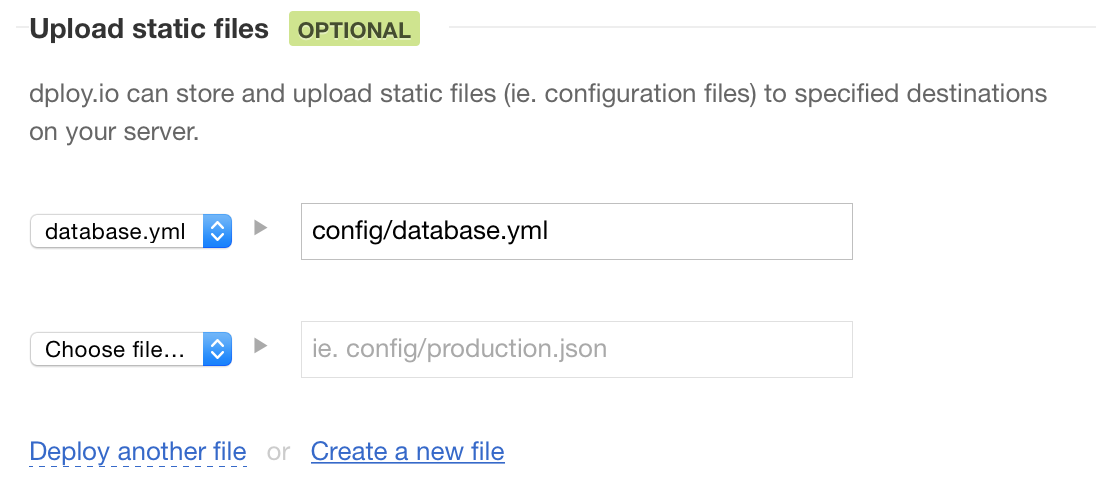Click the 'or' text between the links

278,453
